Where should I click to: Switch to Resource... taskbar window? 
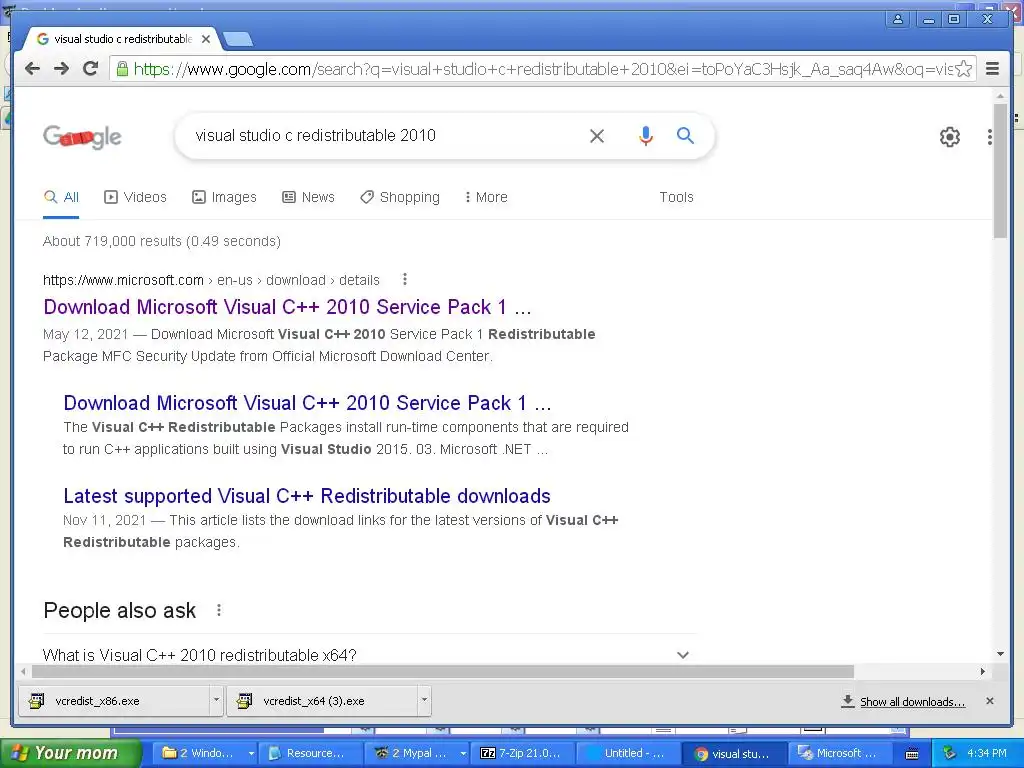coord(312,753)
